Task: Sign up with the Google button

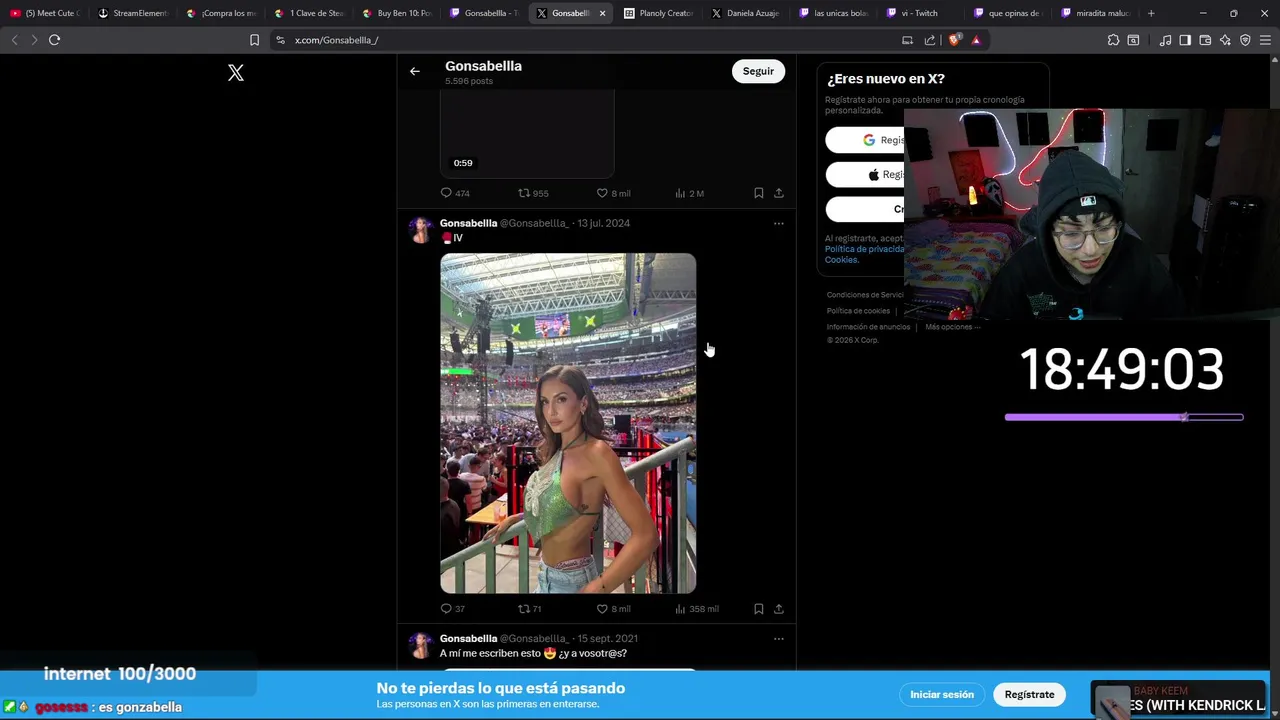Action: pyautogui.click(x=865, y=140)
